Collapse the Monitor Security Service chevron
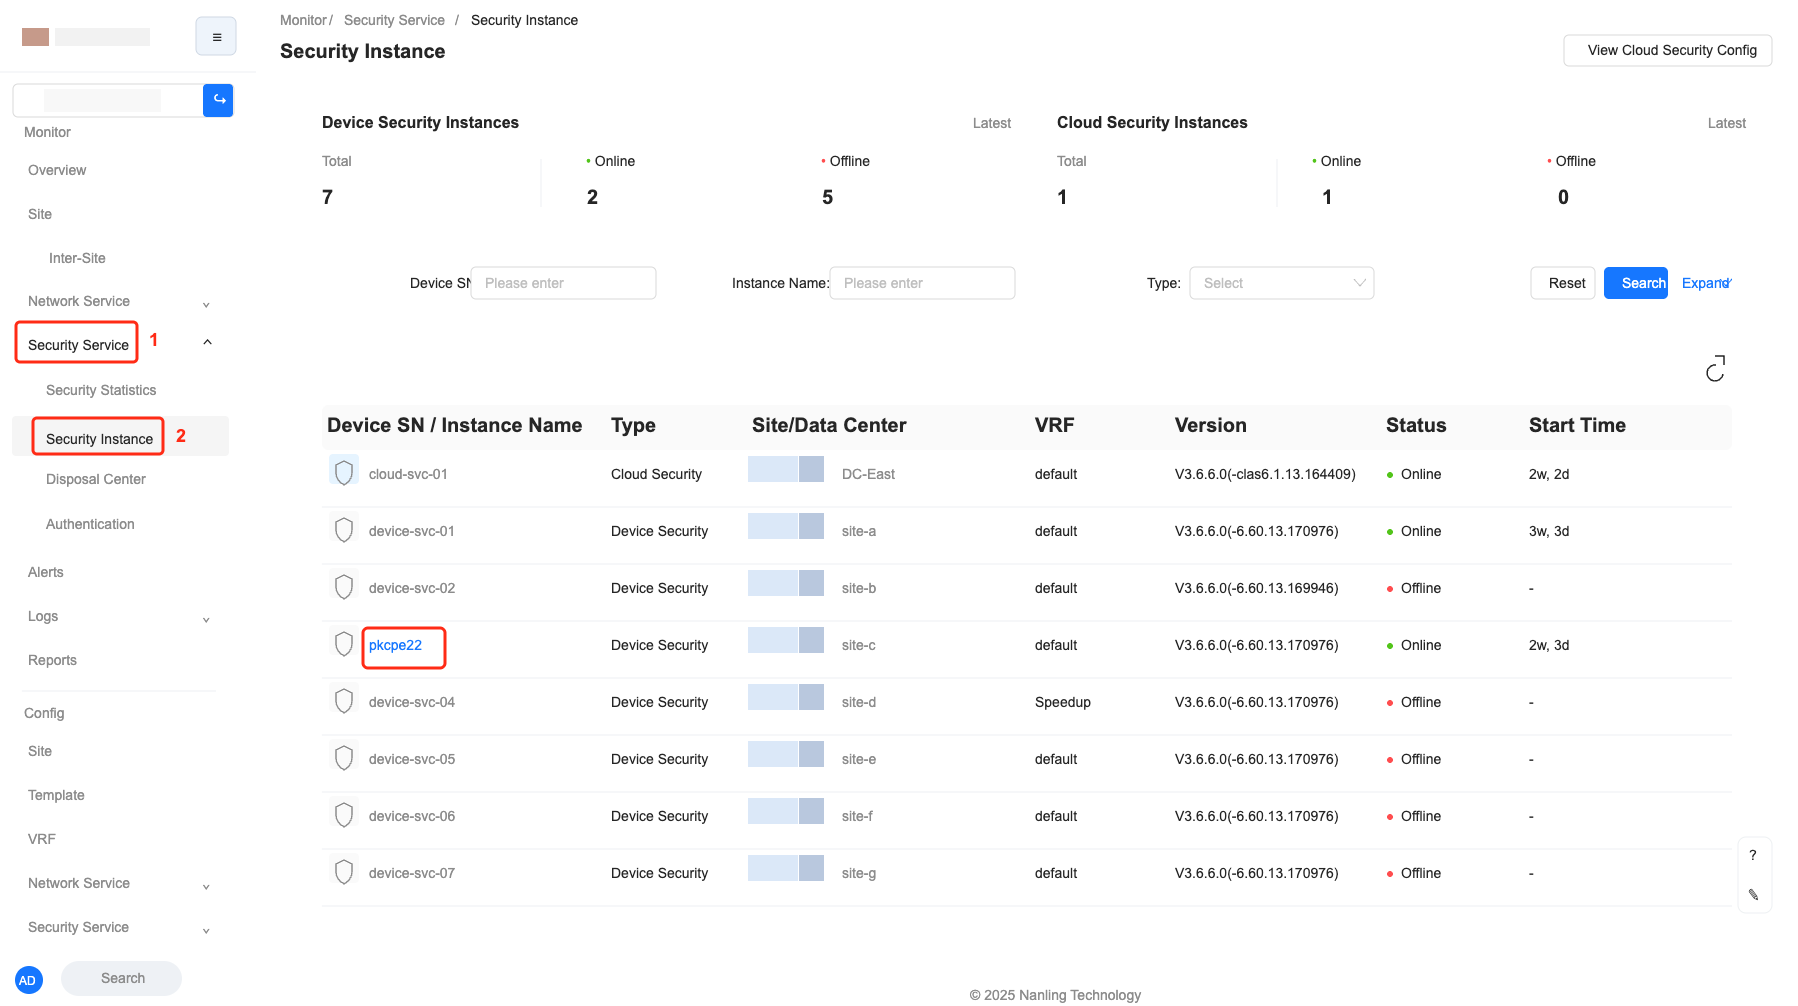This screenshot has width=1798, height=1006. tap(207, 342)
